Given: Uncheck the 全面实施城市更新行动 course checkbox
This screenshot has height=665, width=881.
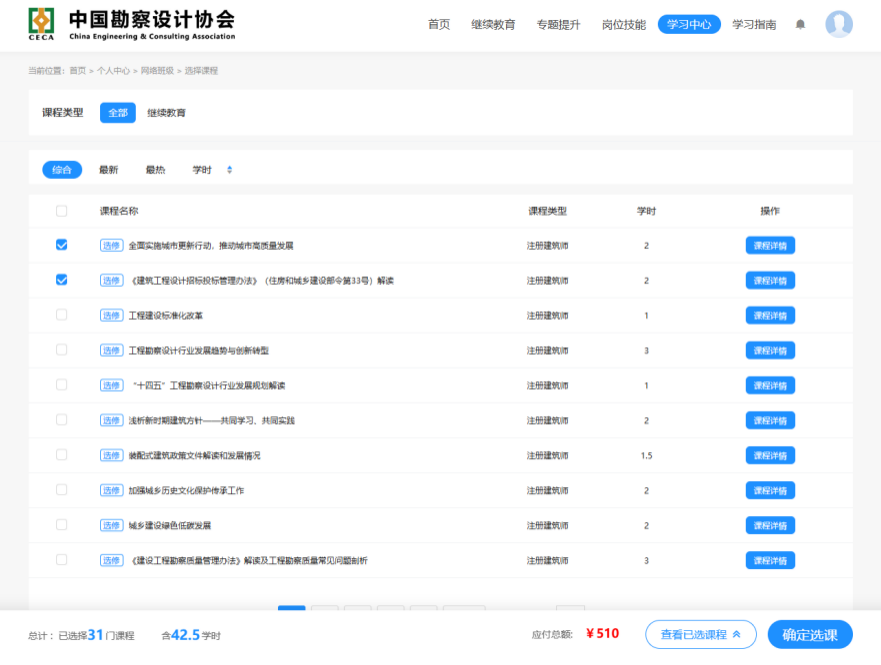Looking at the screenshot, I should (x=62, y=245).
